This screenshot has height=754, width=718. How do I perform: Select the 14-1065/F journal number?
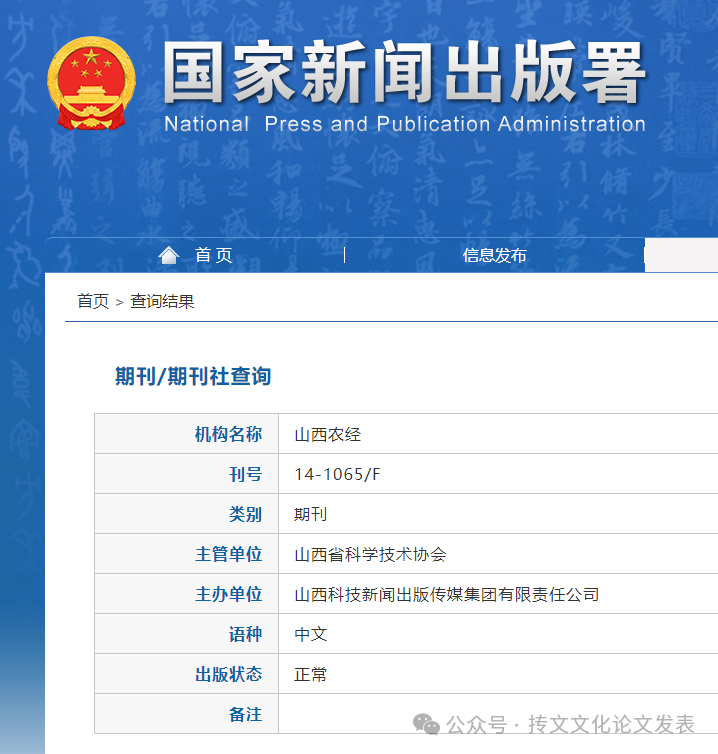pos(337,475)
